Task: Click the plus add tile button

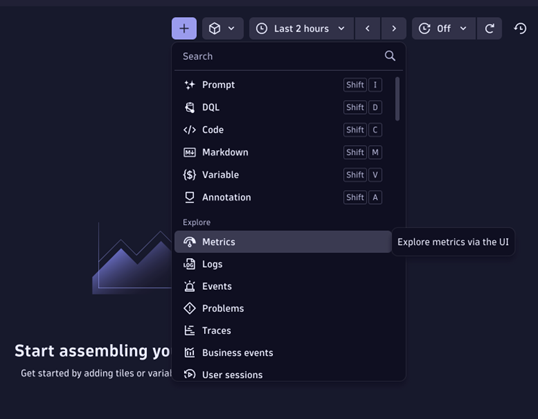Action: [x=184, y=28]
